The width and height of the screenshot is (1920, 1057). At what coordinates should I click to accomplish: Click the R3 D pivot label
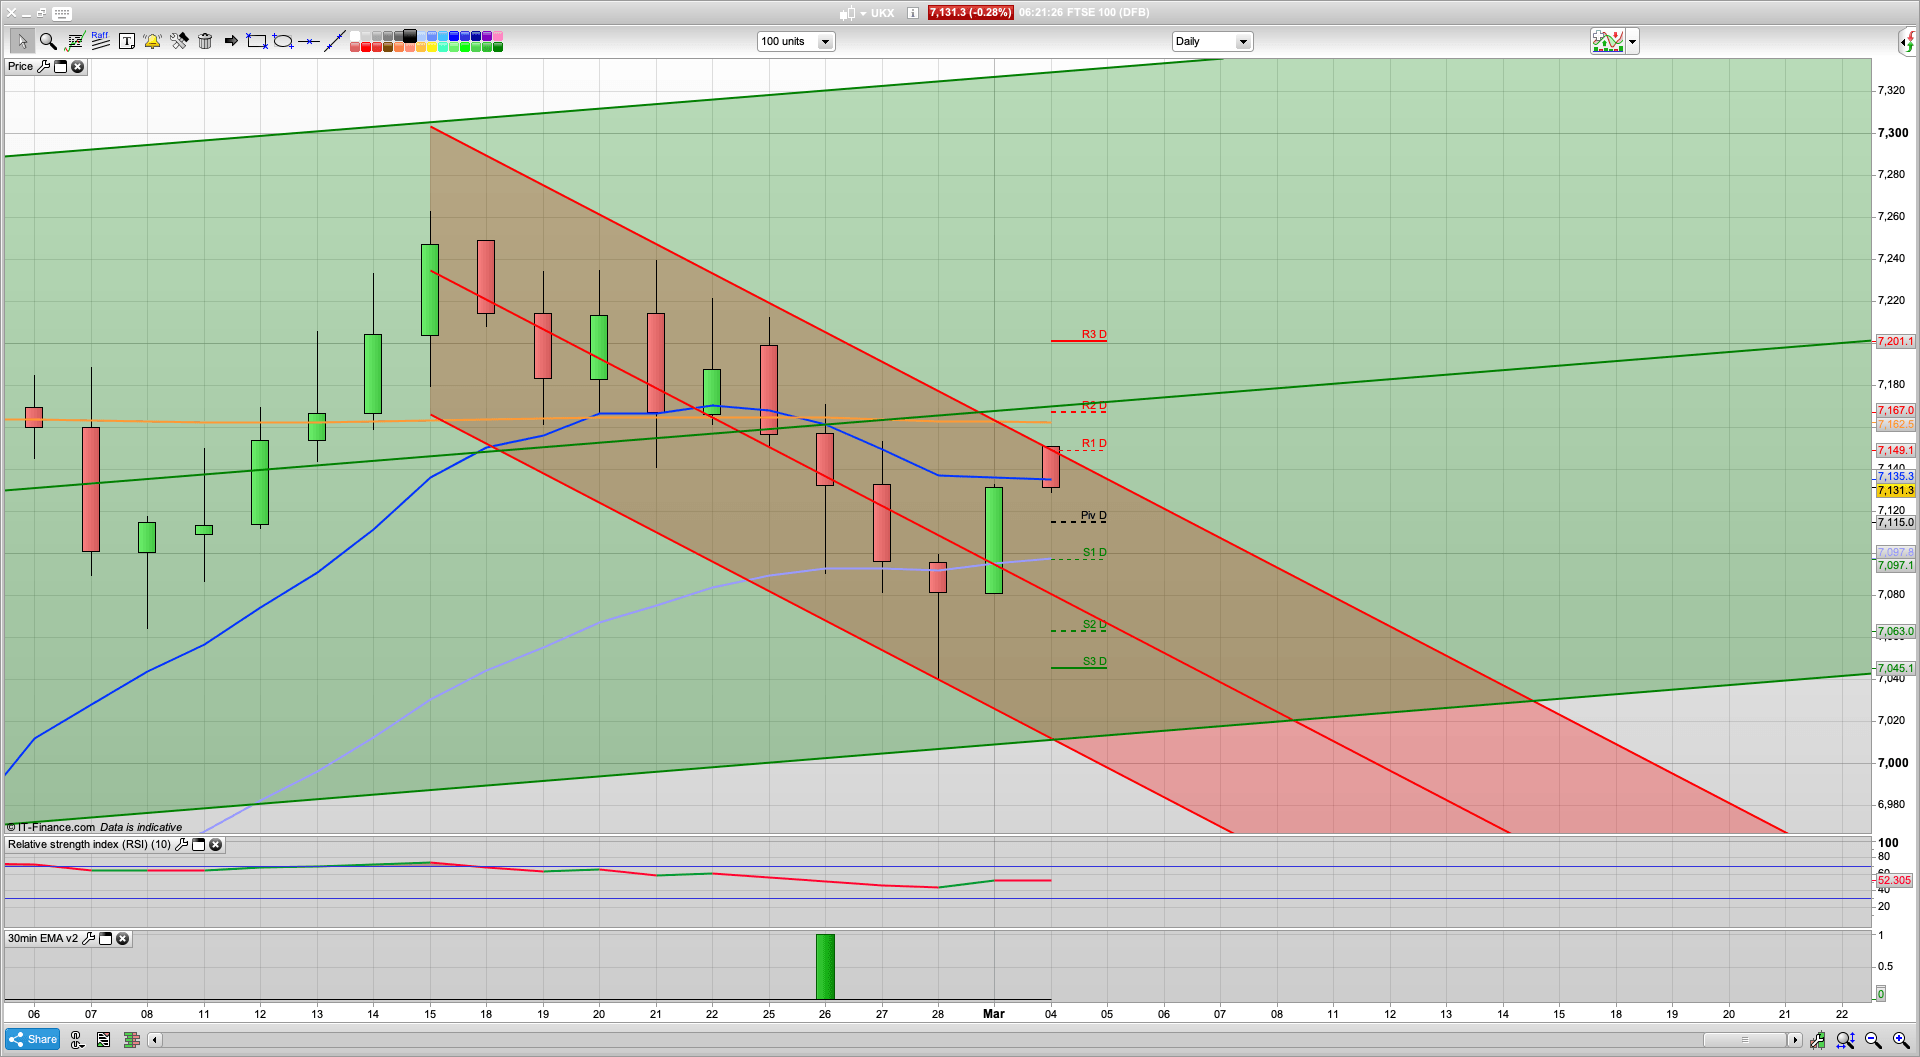1094,334
